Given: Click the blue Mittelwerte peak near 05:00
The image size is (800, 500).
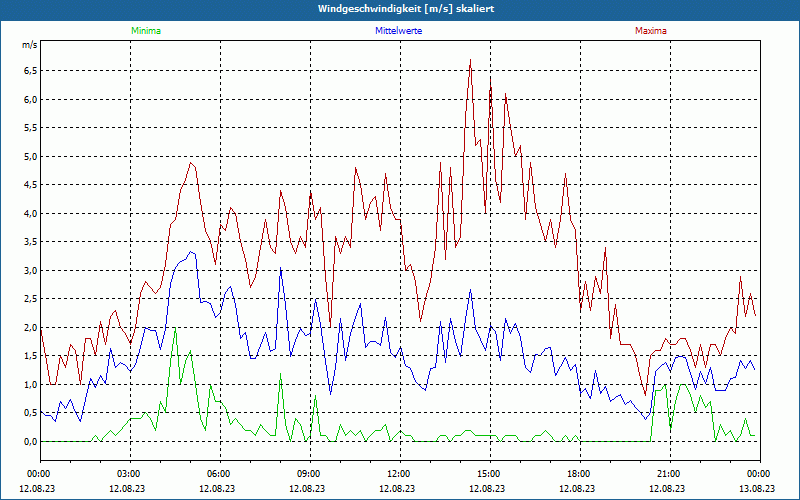Looking at the screenshot, I should tap(191, 252).
